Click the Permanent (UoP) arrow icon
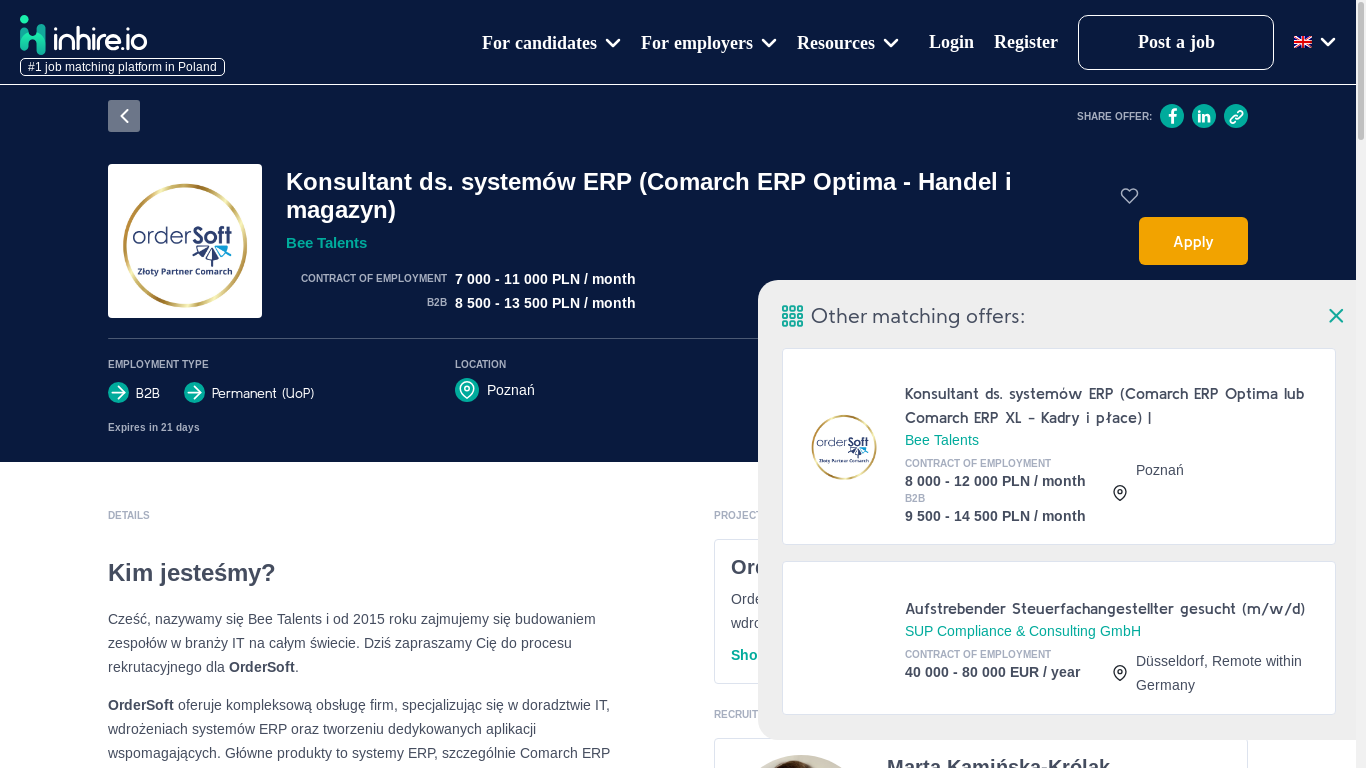Image resolution: width=1366 pixels, height=768 pixels. [x=194, y=393]
